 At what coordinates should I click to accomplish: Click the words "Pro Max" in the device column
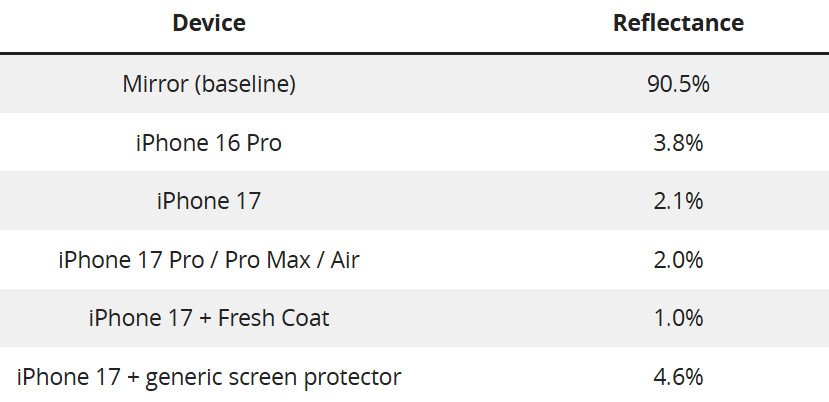[260, 260]
